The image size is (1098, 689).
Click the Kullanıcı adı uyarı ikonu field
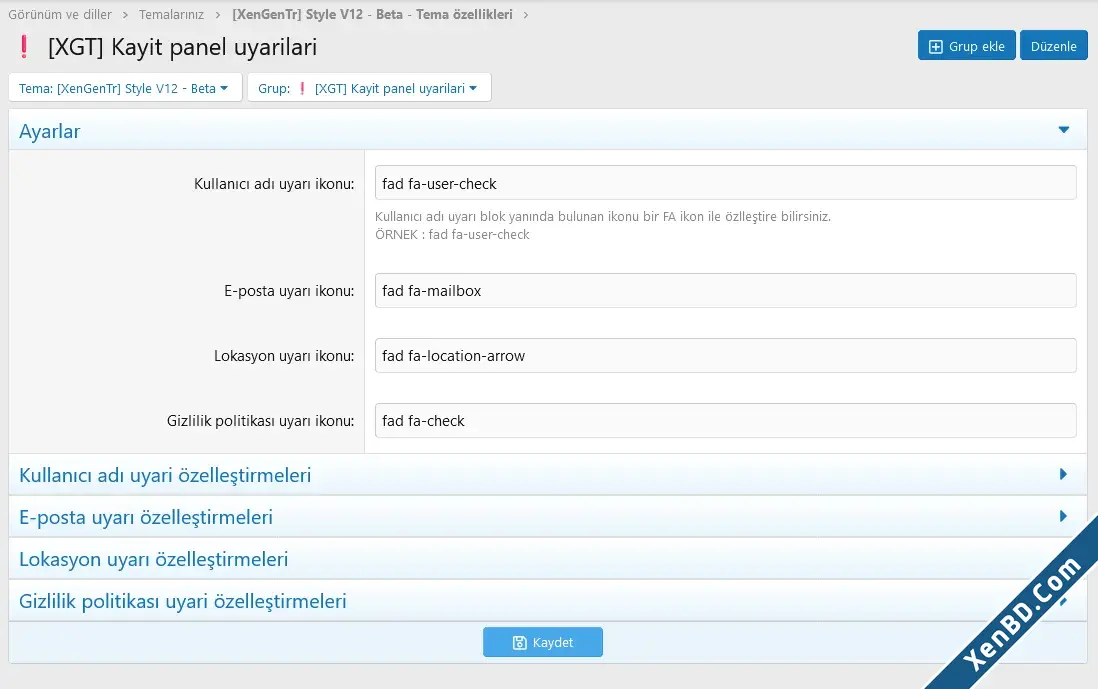725,183
